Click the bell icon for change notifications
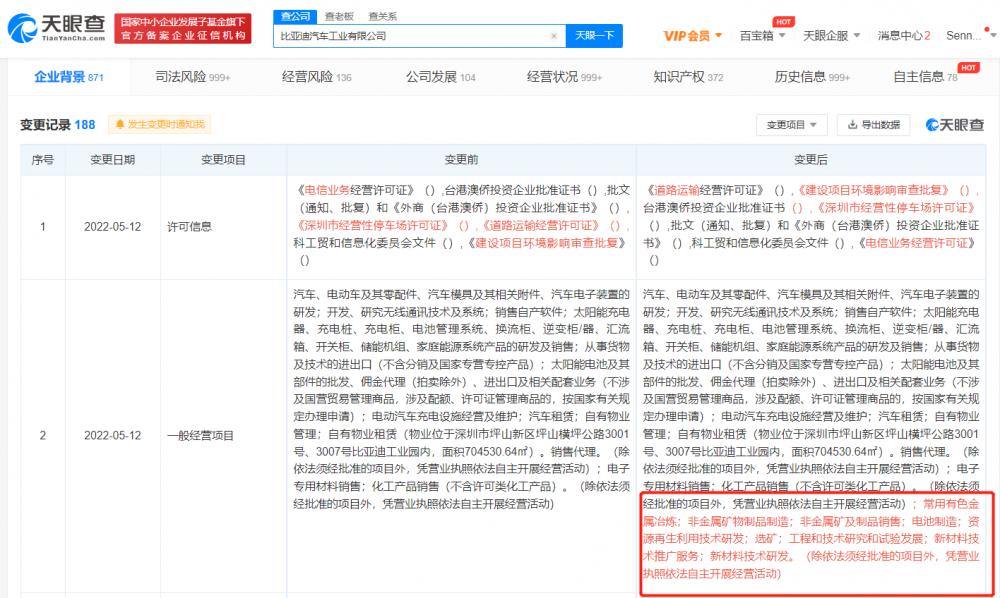 click(x=121, y=125)
